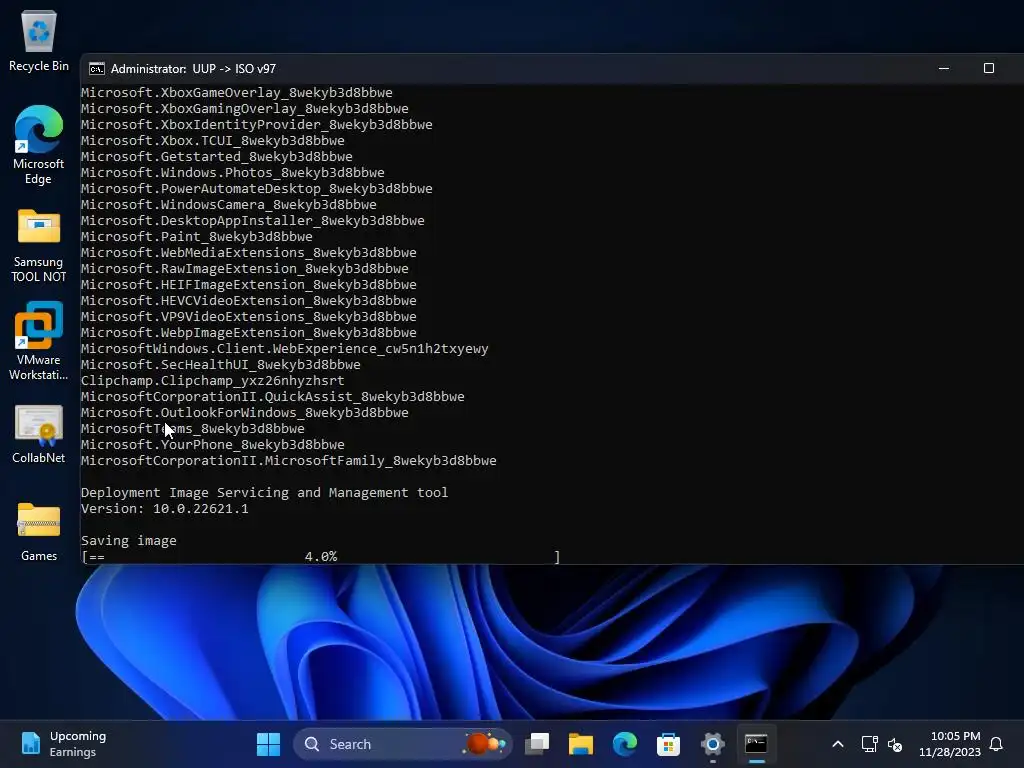Click the Microsoft.SecHealthUI_8wekyb3d8bbwe line

tap(221, 364)
